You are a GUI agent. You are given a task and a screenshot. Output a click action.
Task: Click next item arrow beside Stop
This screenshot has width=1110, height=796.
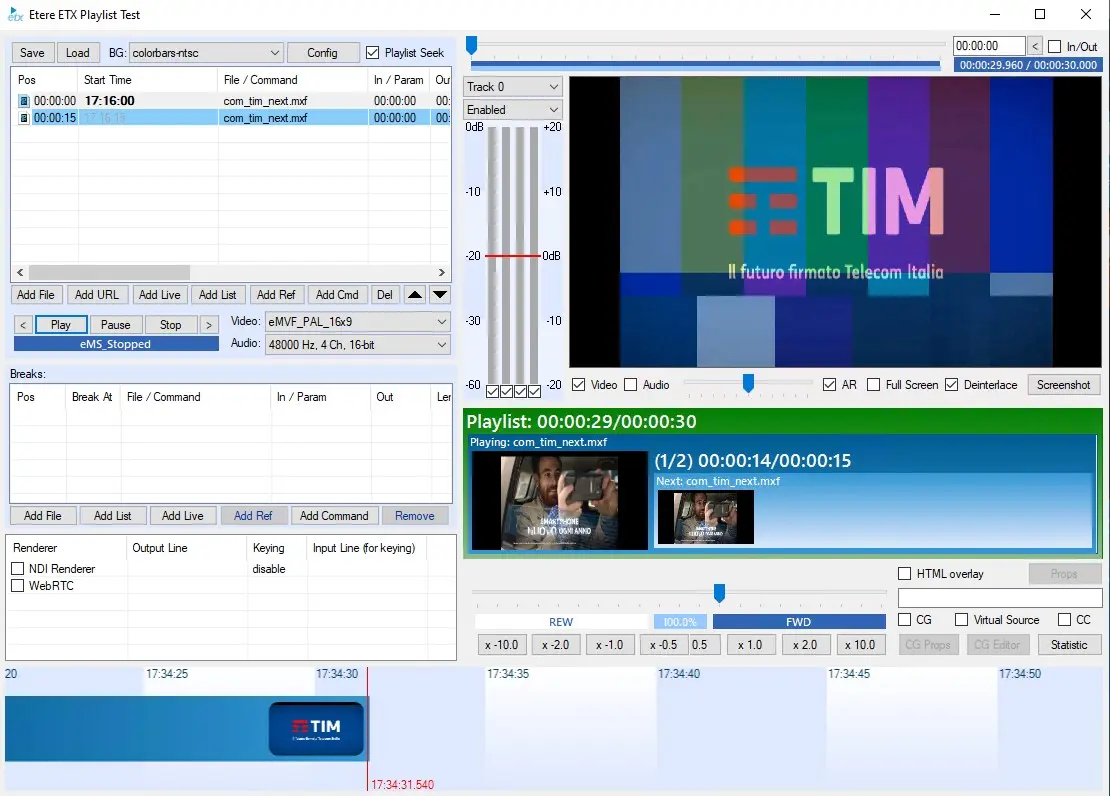(209, 325)
